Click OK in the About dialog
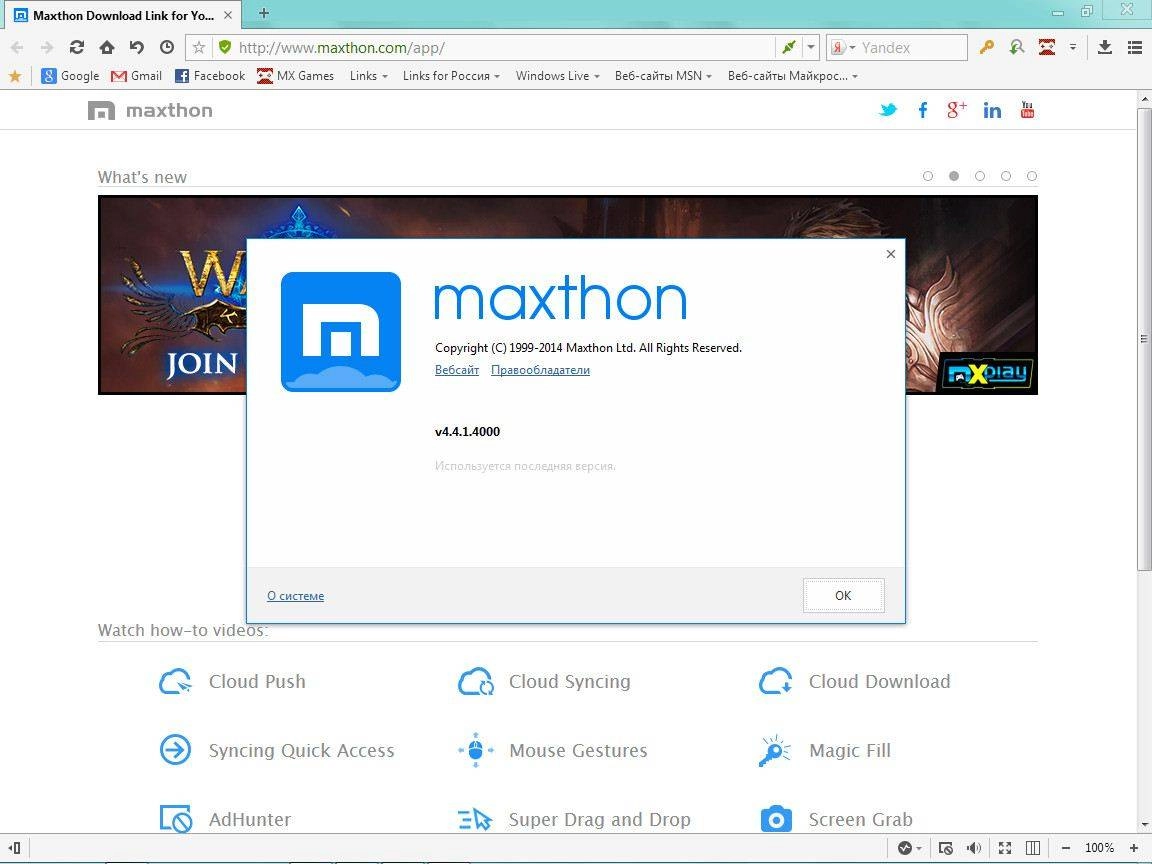The width and height of the screenshot is (1152, 864). pyautogui.click(x=843, y=596)
